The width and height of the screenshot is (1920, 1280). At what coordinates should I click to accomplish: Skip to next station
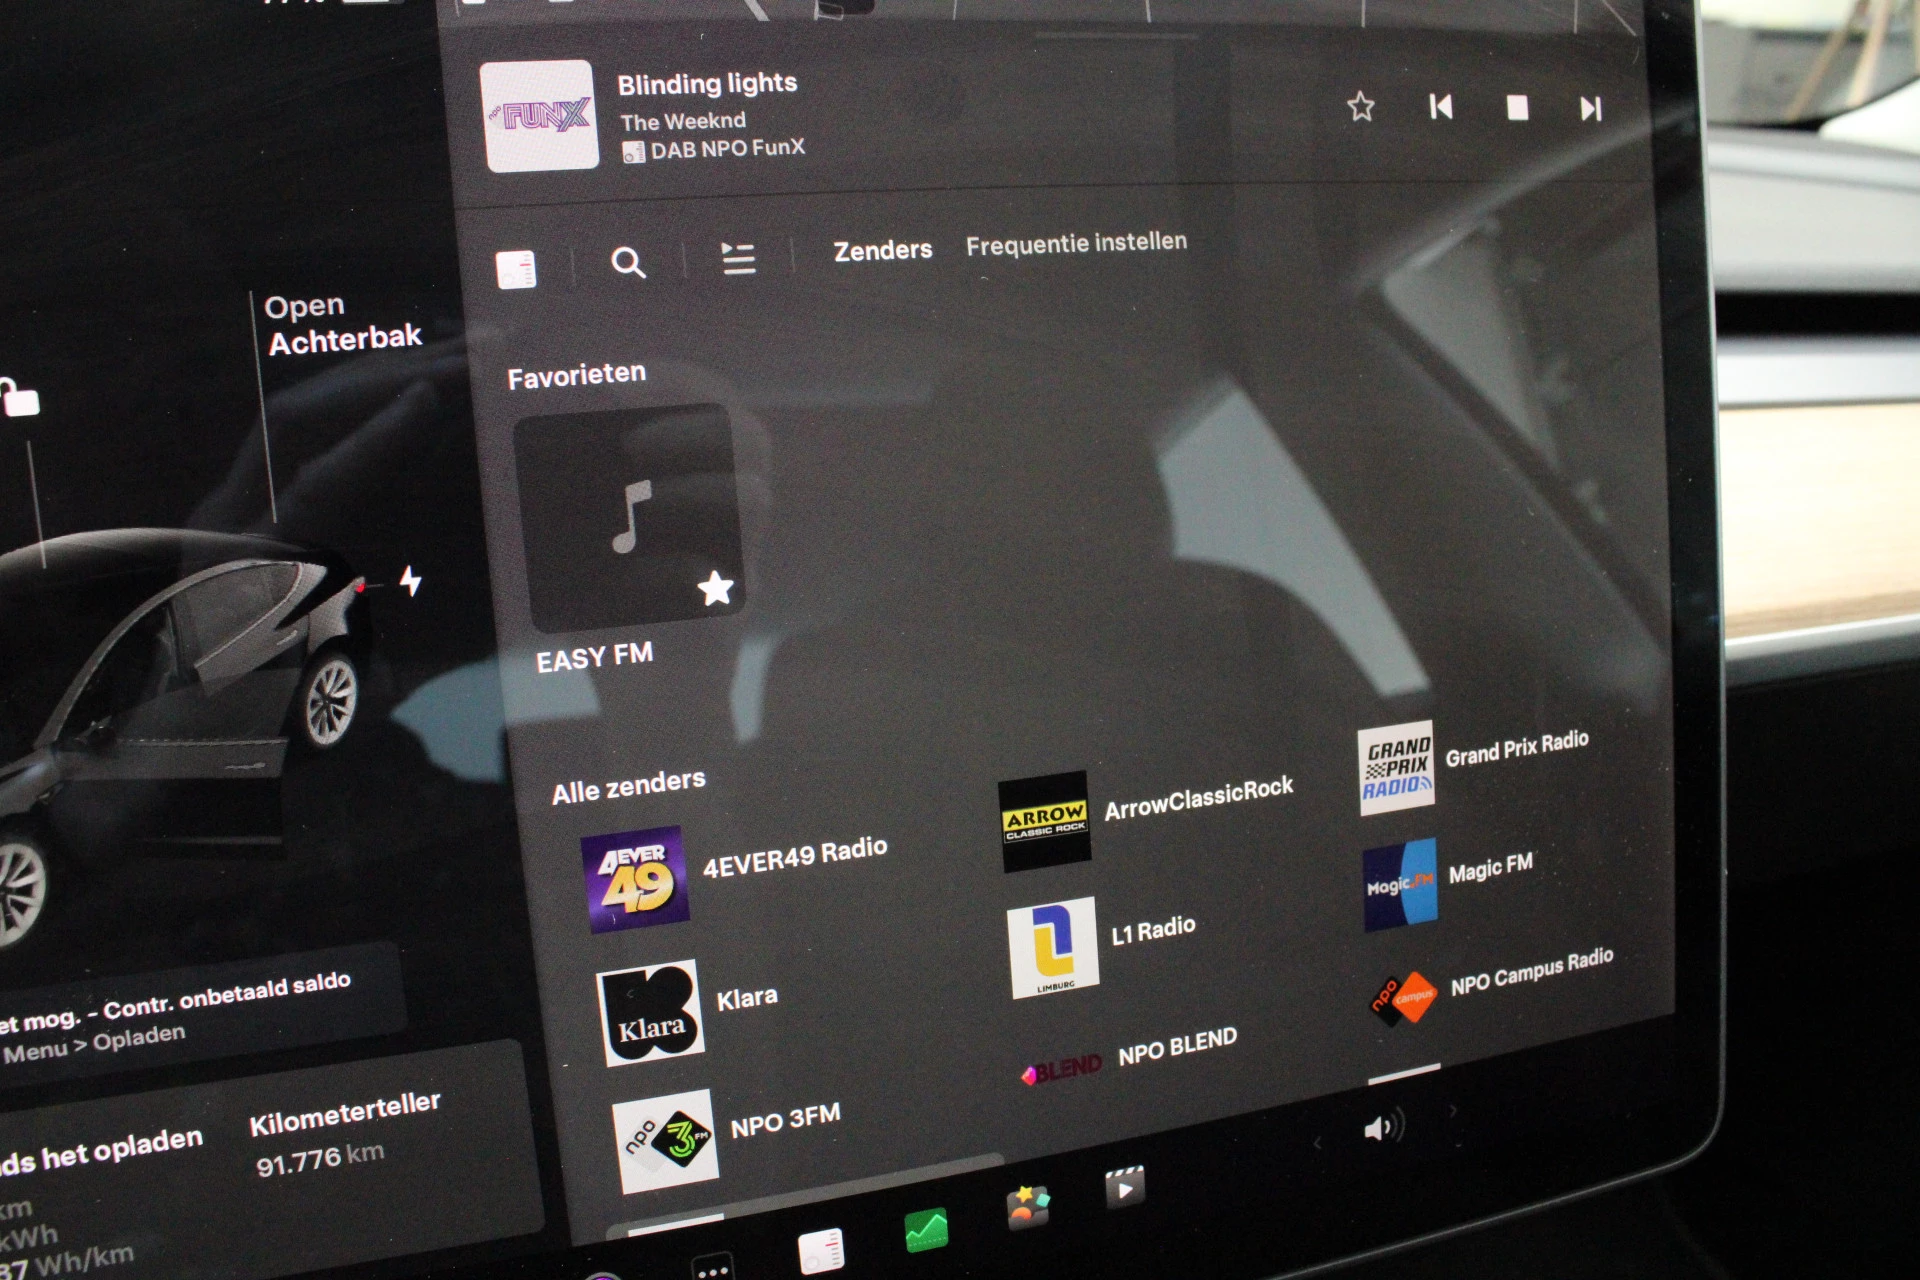pyautogui.click(x=1591, y=108)
